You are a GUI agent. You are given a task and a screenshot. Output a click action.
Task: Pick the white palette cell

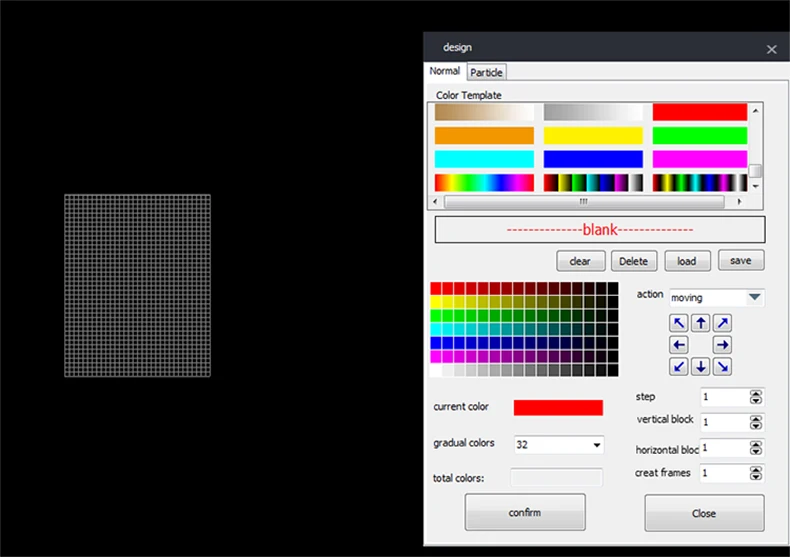[436, 371]
